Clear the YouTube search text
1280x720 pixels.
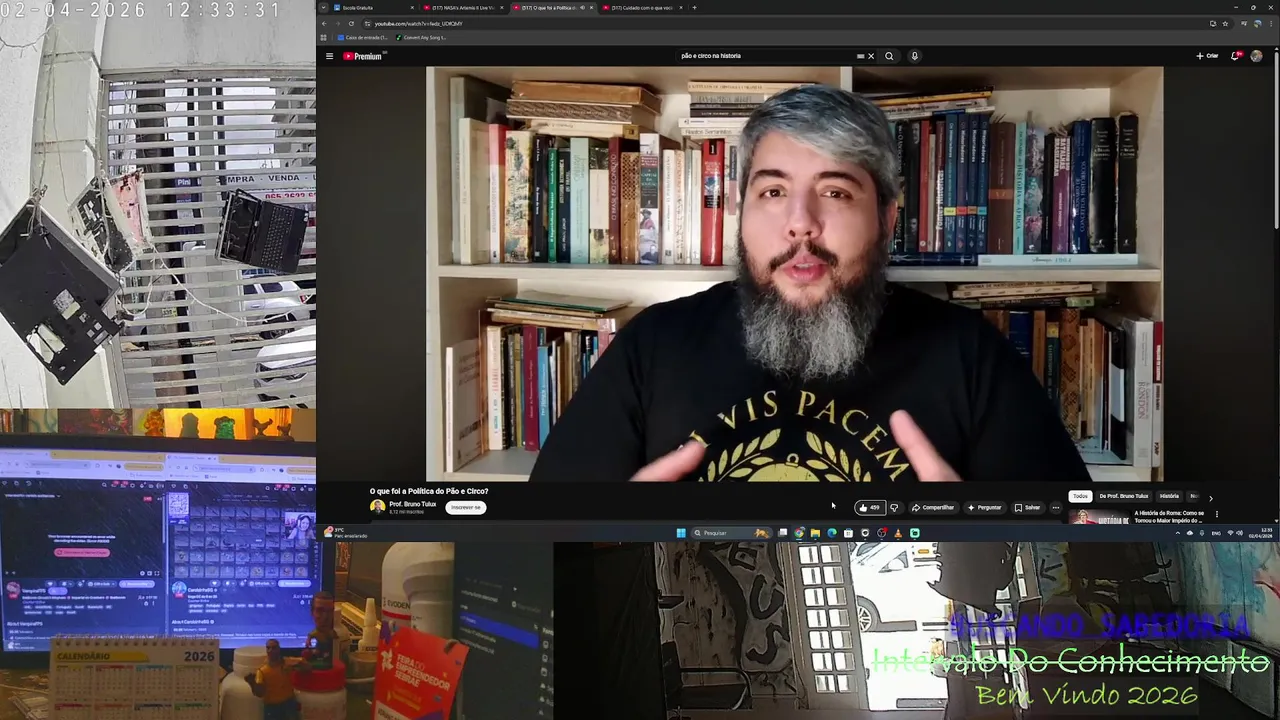point(871,56)
